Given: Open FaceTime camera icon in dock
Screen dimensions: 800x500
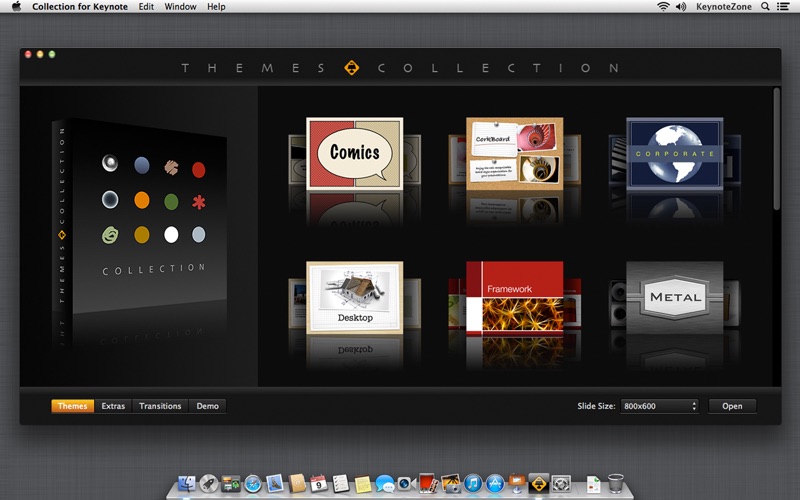Looking at the screenshot, I should point(406,483).
